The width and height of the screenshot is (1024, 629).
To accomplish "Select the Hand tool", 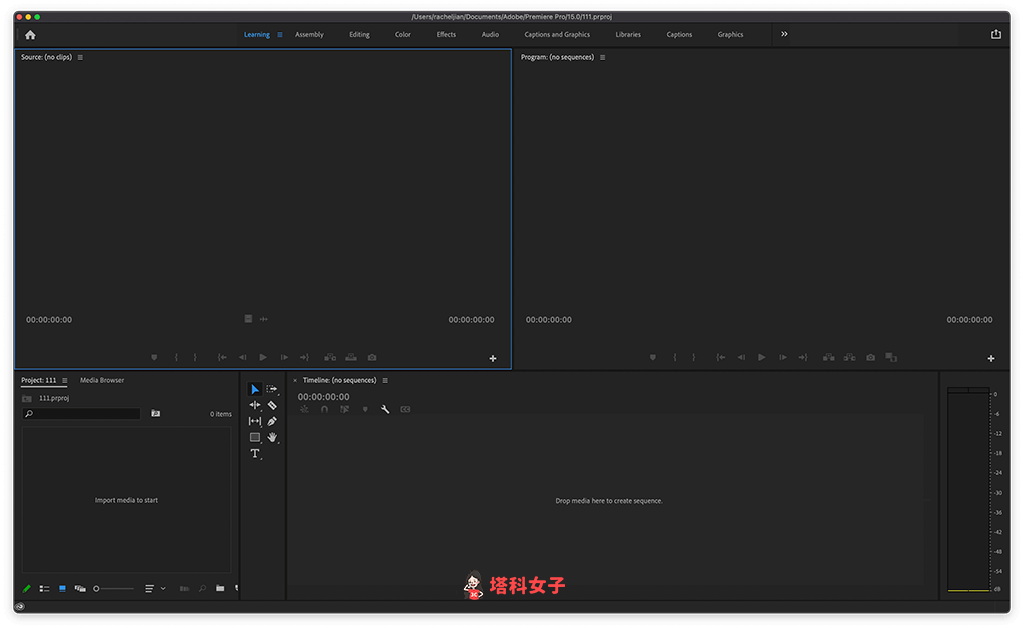I will [270, 436].
